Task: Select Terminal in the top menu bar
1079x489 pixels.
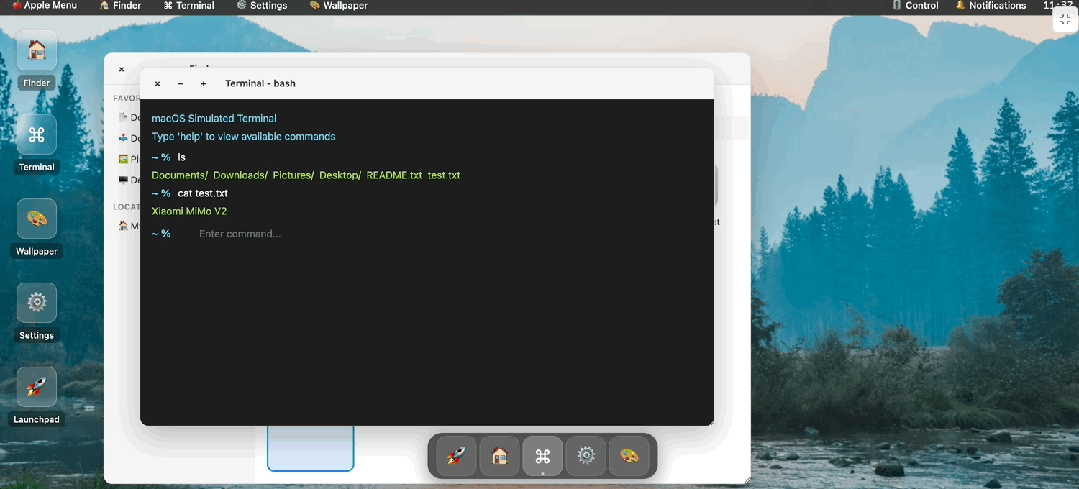Action: (x=189, y=6)
